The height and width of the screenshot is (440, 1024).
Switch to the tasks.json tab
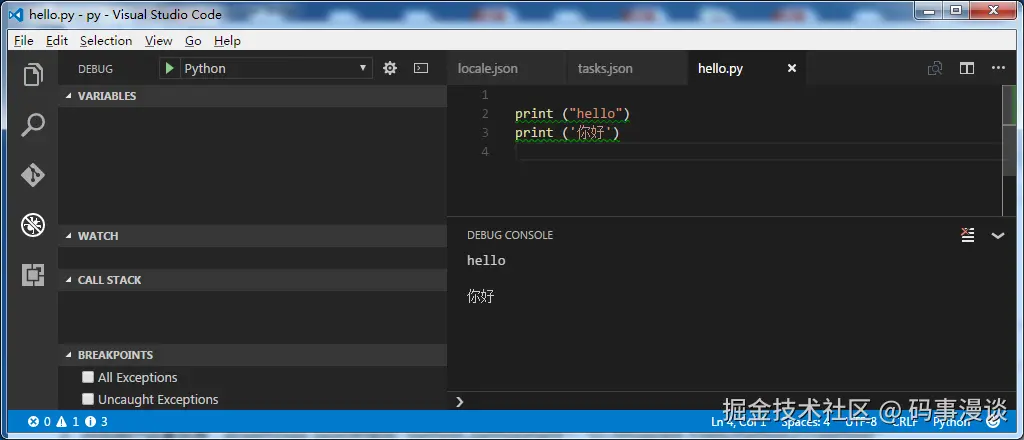[627, 69]
